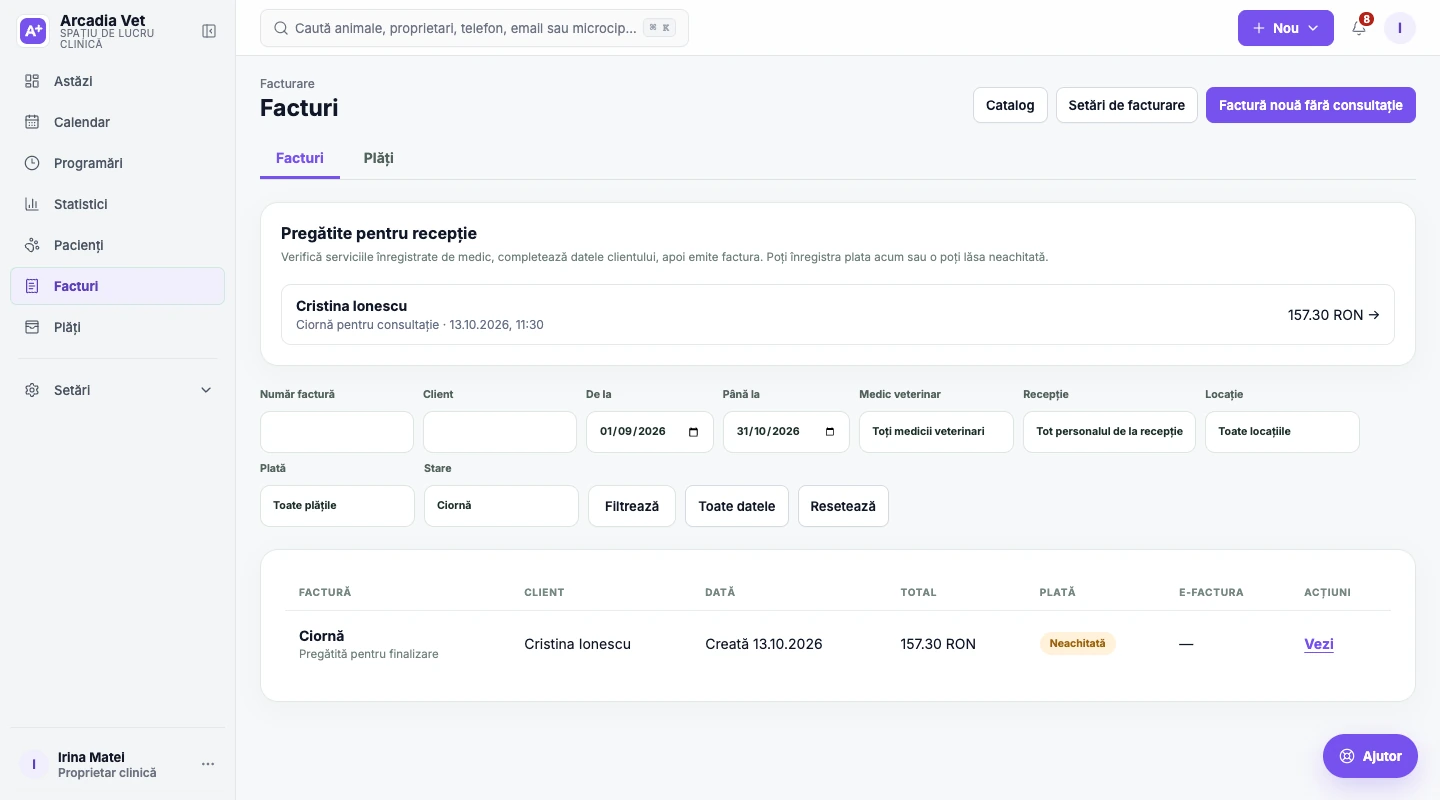Click the Toate datele button
Viewport: 1440px width, 800px height.
(737, 506)
